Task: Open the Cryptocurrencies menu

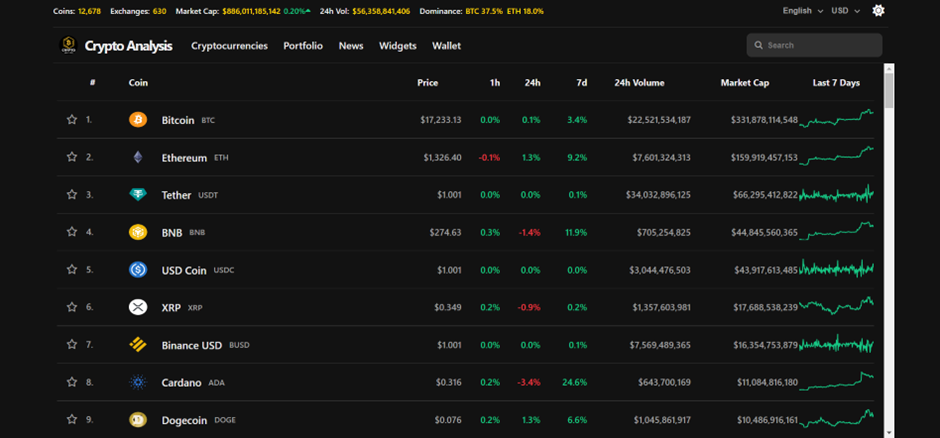Action: tap(230, 46)
